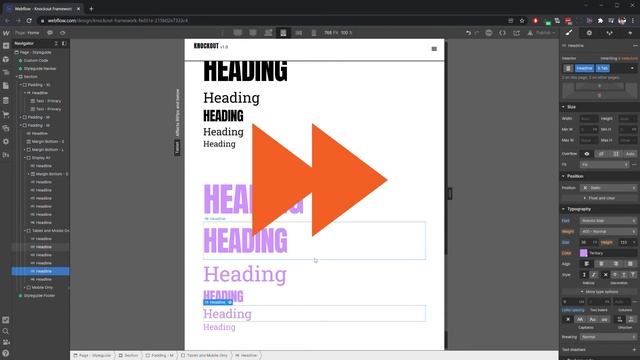Add a text shadow with plus icon

(x=634, y=350)
